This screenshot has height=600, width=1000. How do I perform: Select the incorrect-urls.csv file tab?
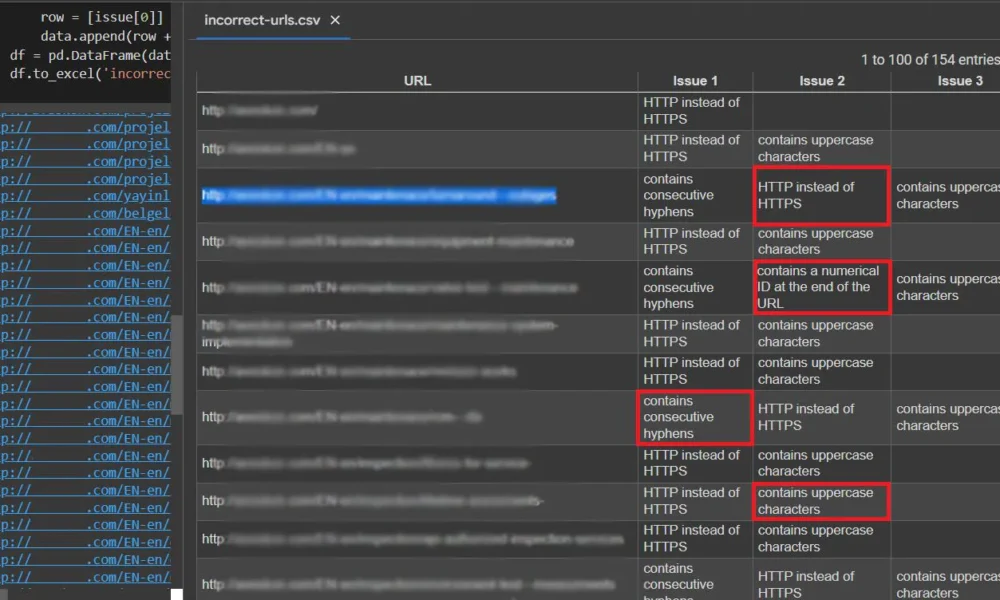[261, 20]
